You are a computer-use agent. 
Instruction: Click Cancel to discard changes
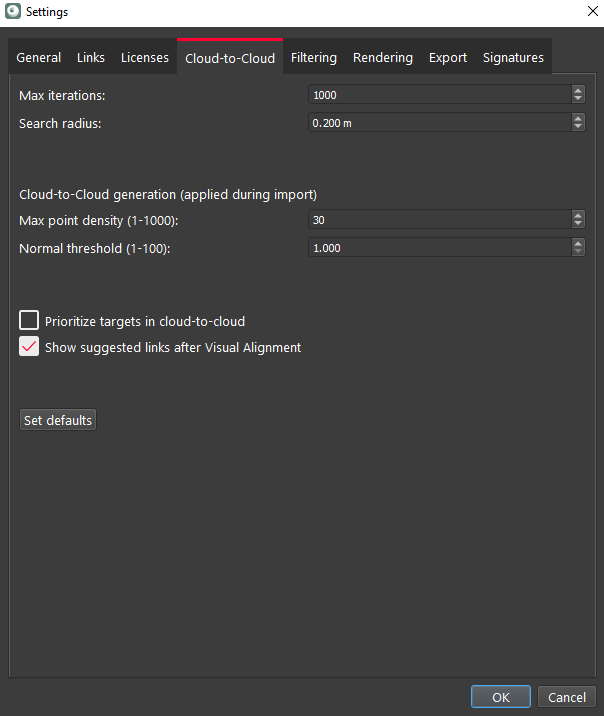567,697
